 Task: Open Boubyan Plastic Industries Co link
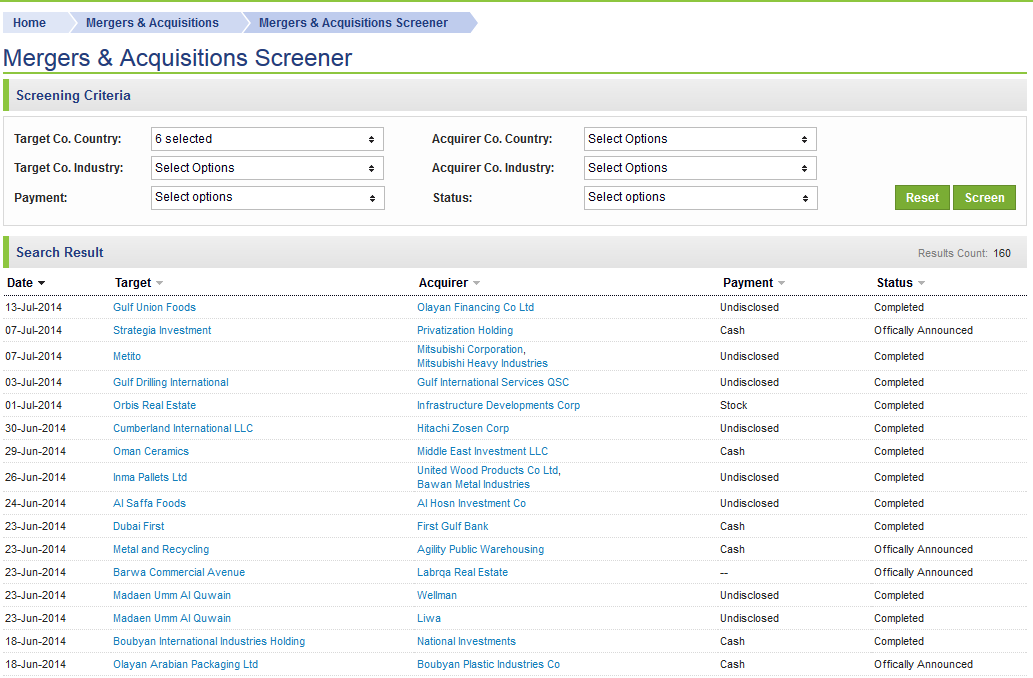(488, 665)
